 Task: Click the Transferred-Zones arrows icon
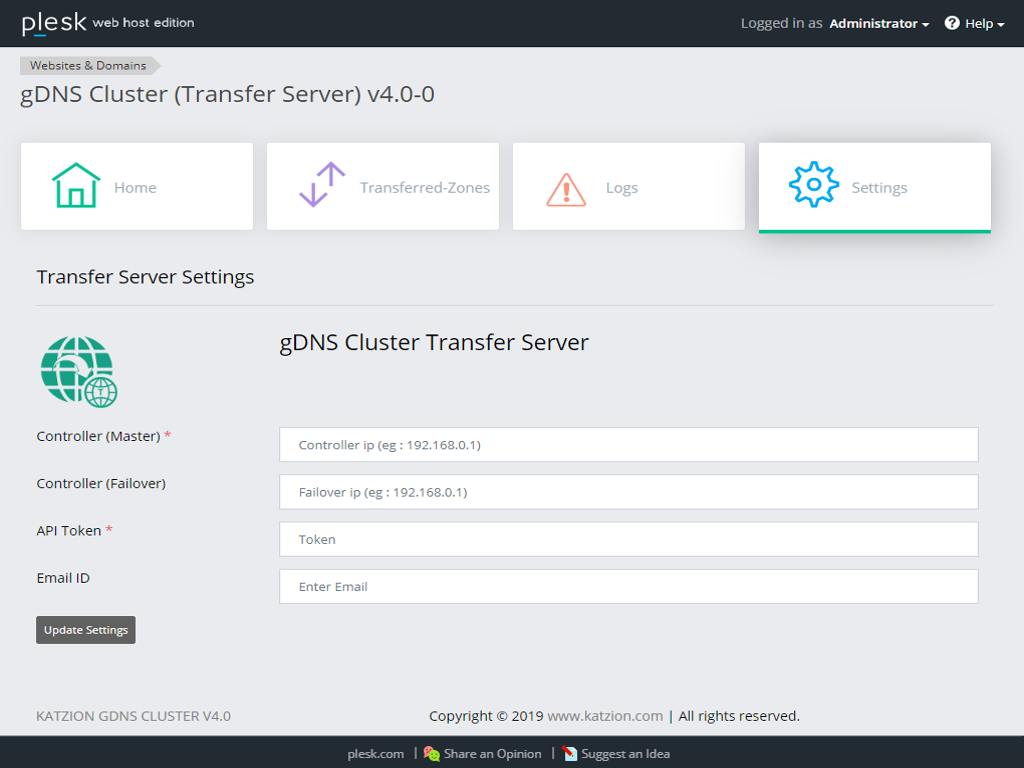(322, 186)
